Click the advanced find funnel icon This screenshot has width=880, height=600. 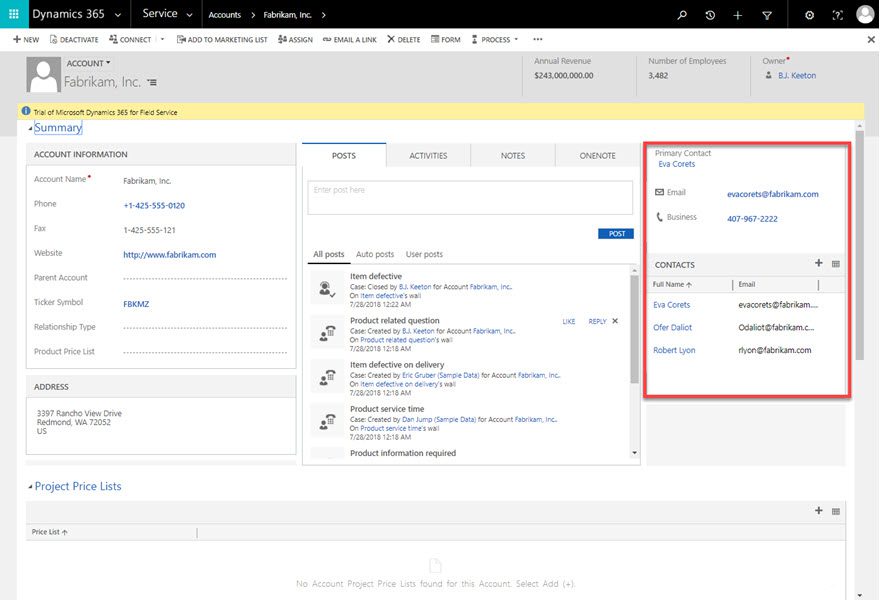click(766, 14)
